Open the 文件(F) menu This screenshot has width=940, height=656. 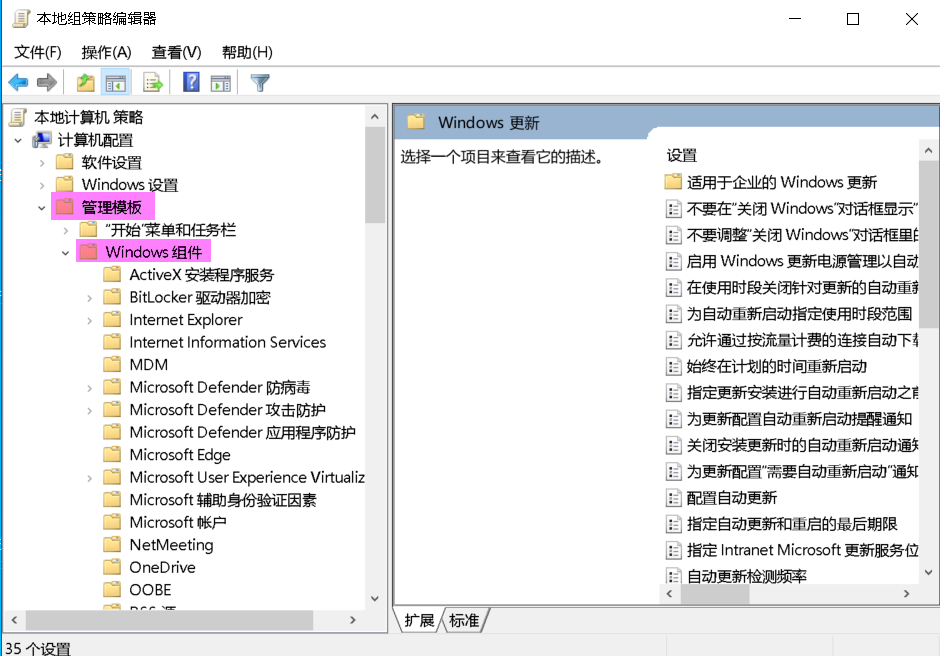[38, 52]
